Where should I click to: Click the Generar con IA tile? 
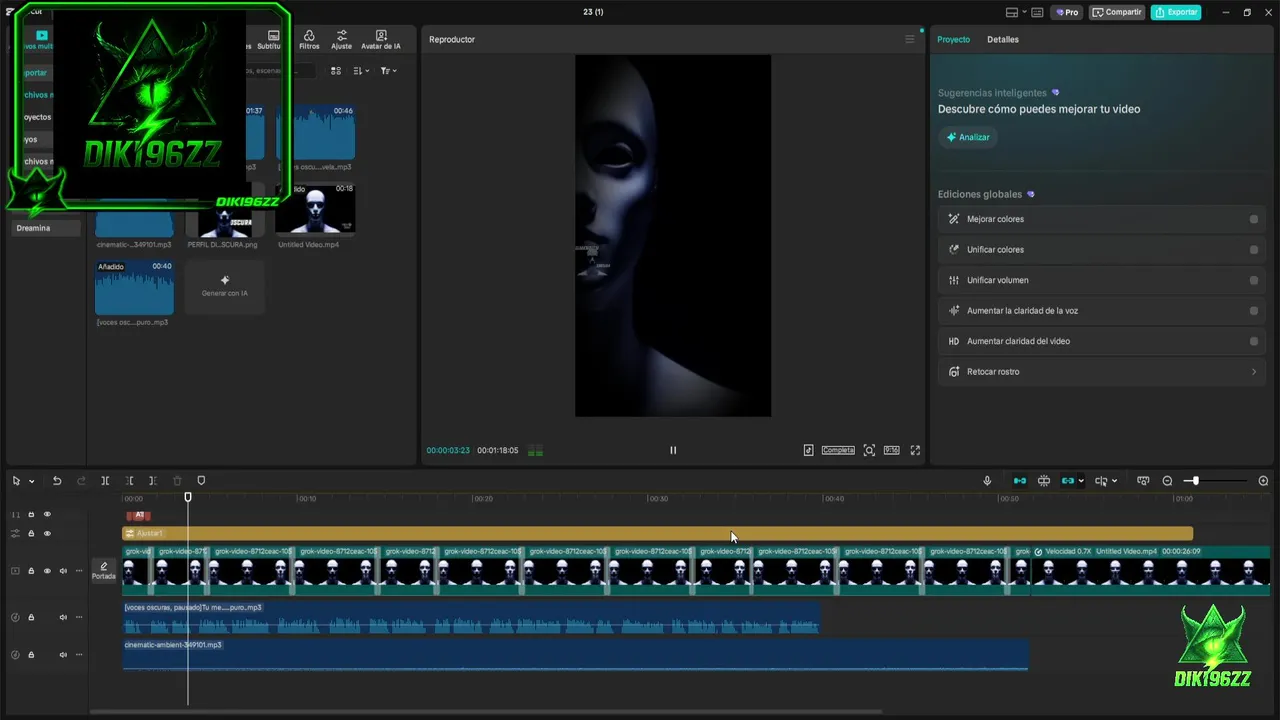pos(224,287)
